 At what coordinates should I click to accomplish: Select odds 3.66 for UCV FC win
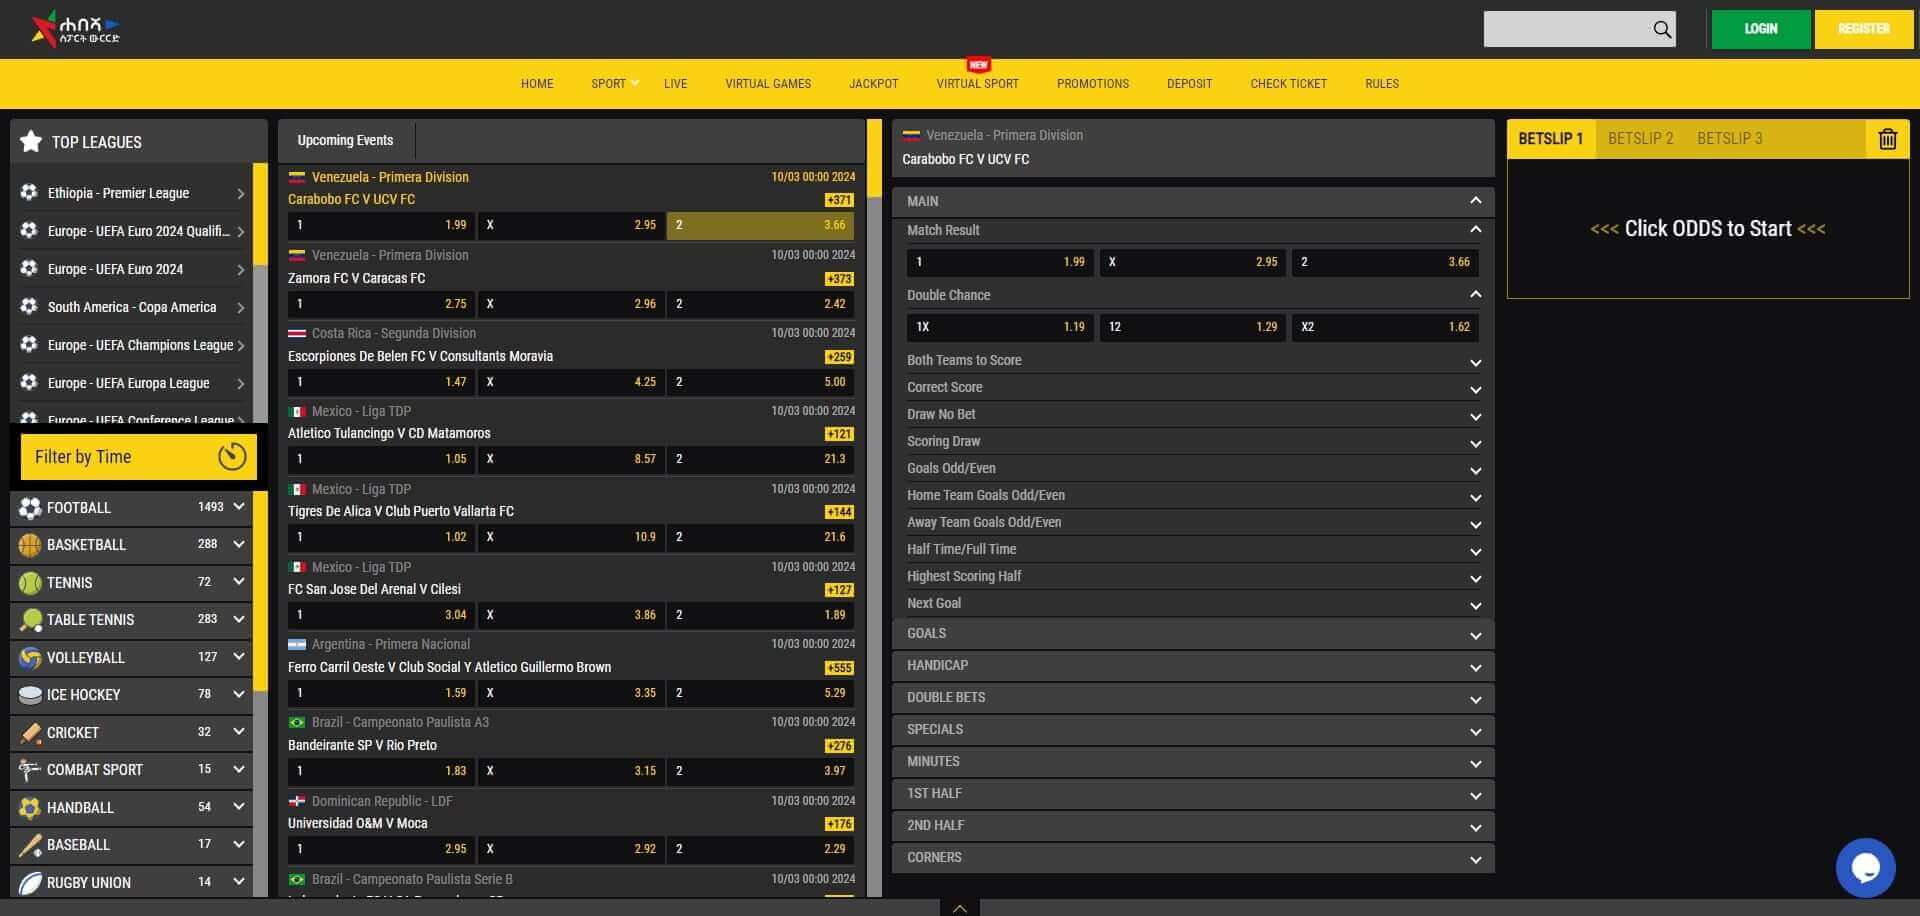pos(761,225)
